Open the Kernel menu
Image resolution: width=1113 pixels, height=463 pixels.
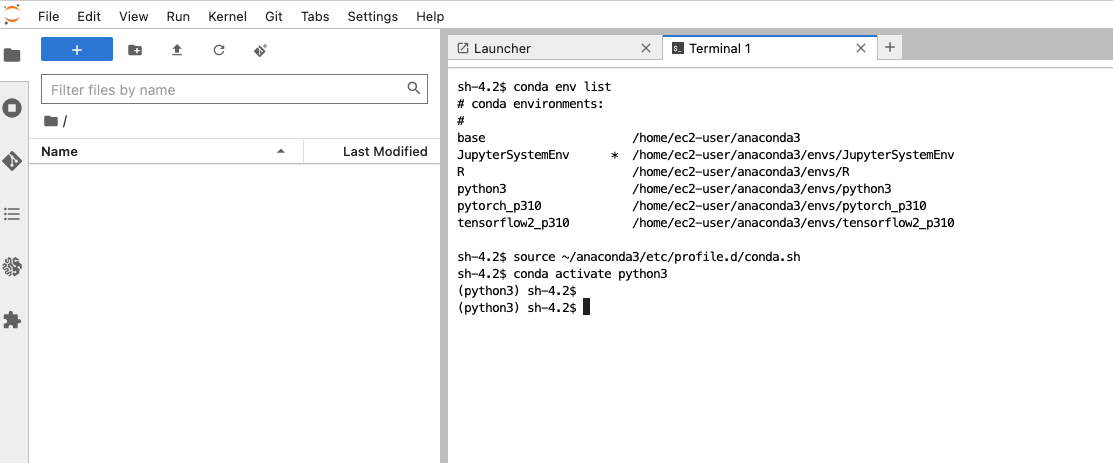[x=228, y=16]
